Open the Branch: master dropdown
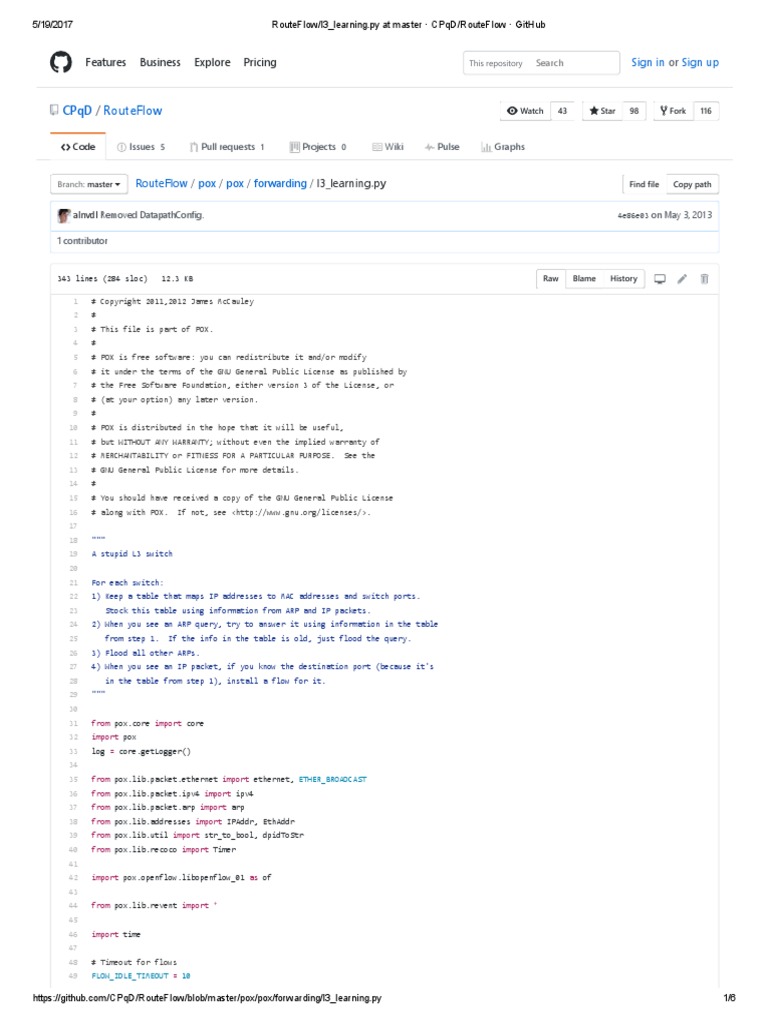Viewport: 768px width, 1024px height. (x=89, y=184)
